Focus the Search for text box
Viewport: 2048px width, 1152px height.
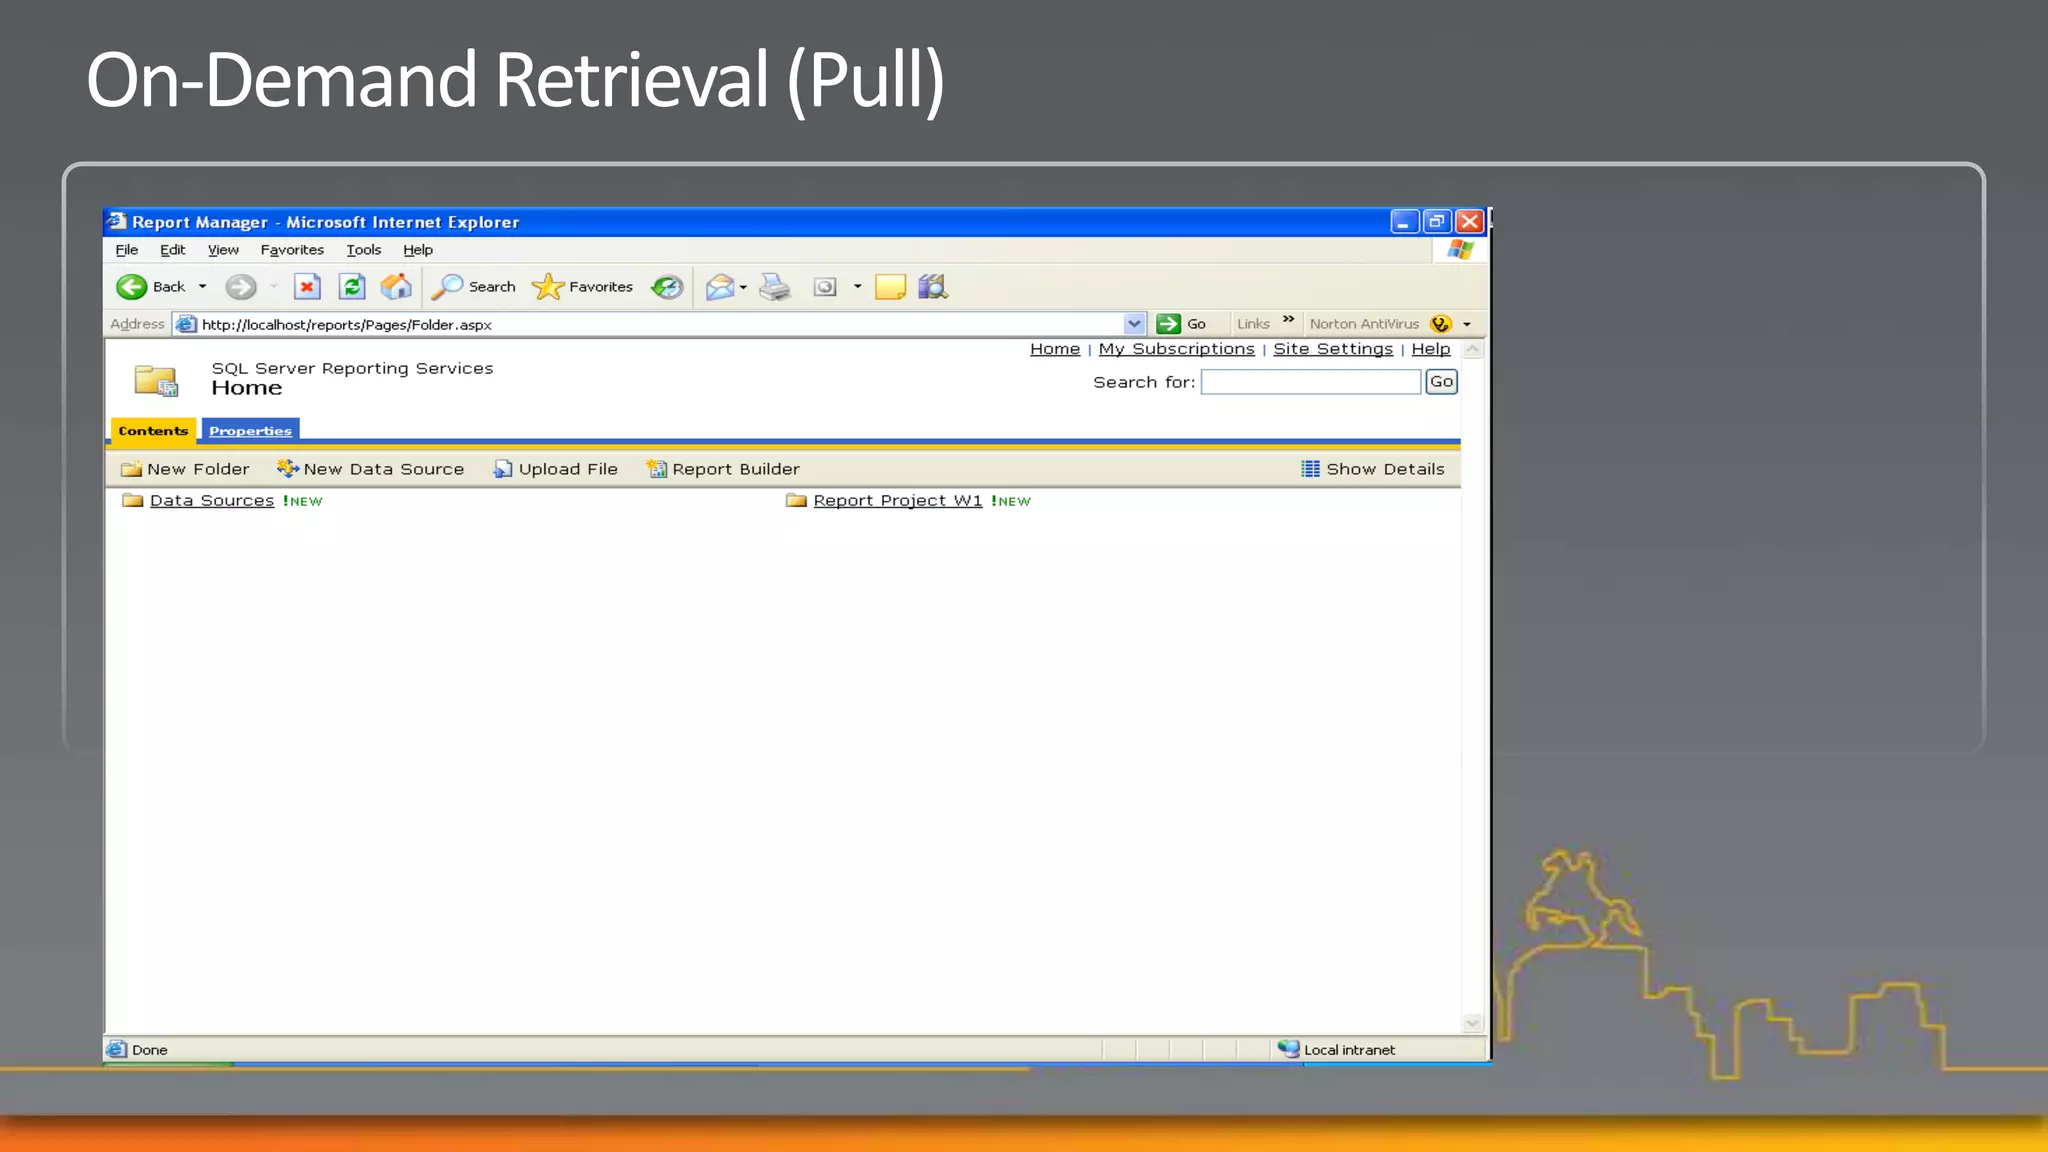(1310, 382)
